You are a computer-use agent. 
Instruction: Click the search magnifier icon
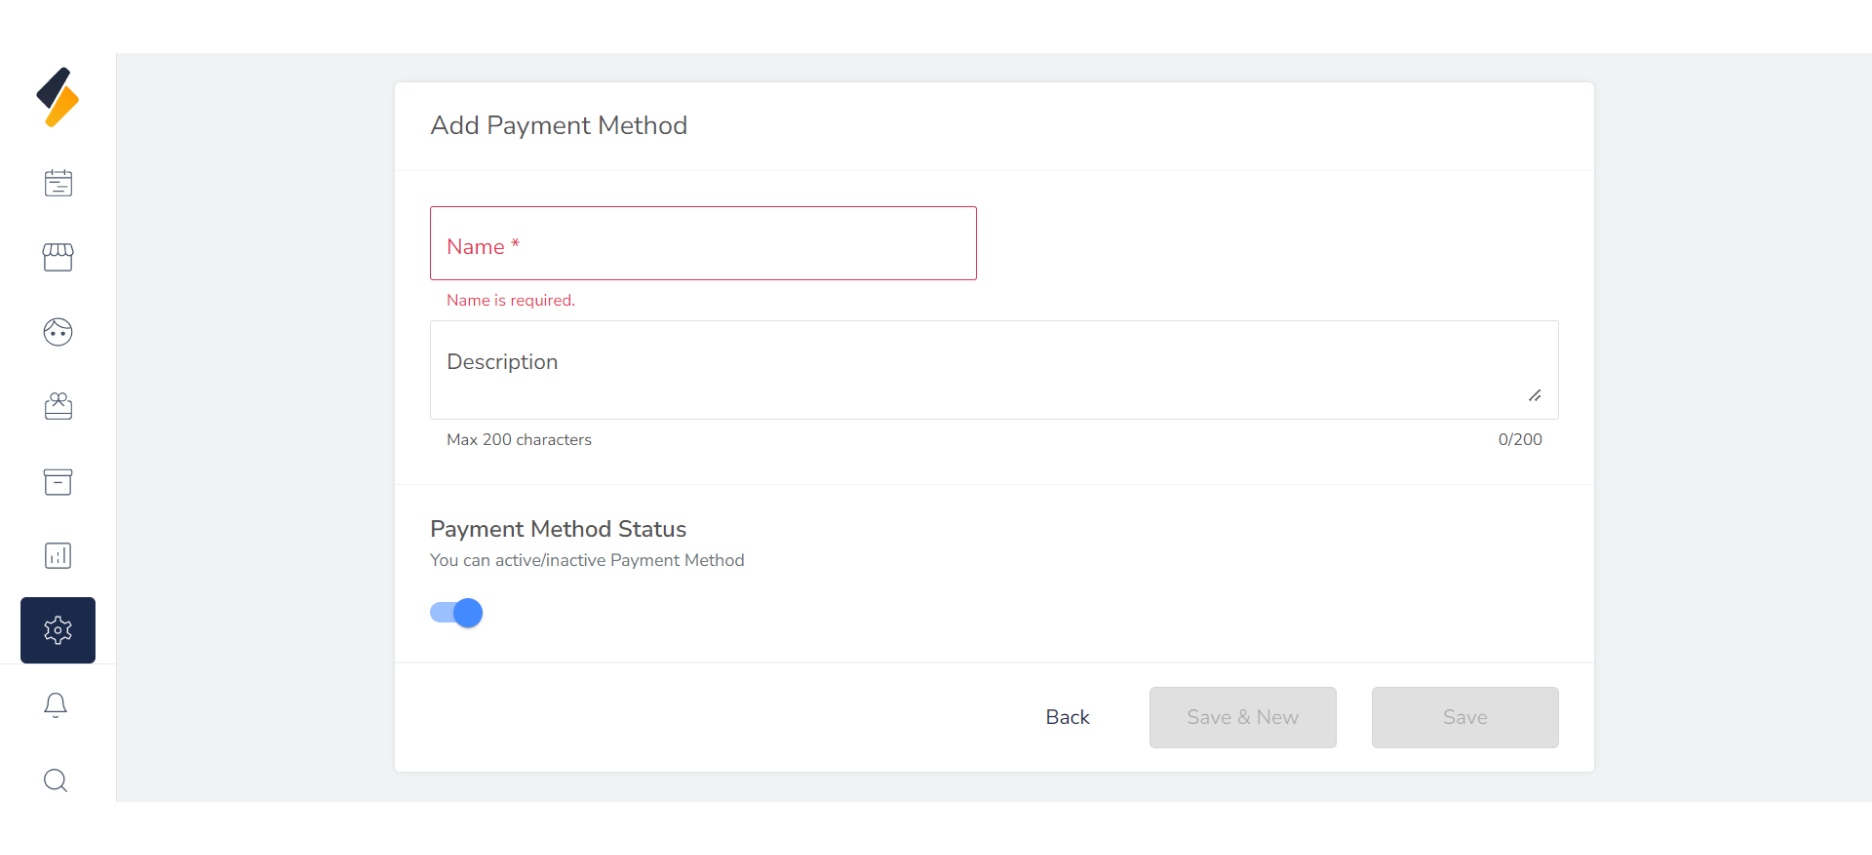56,780
